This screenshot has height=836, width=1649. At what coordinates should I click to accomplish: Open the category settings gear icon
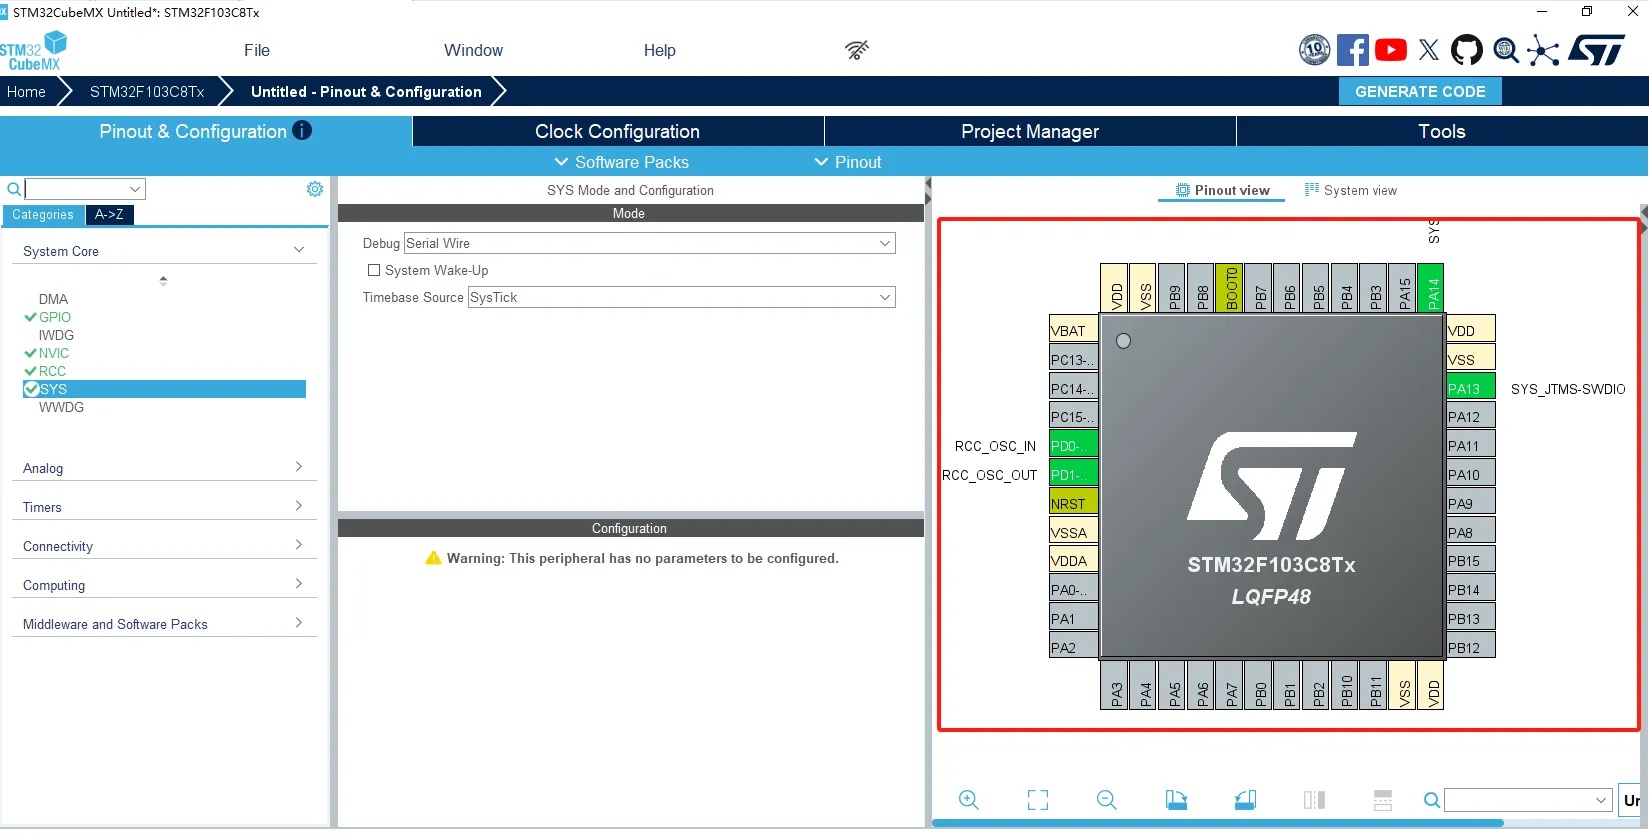pyautogui.click(x=315, y=189)
